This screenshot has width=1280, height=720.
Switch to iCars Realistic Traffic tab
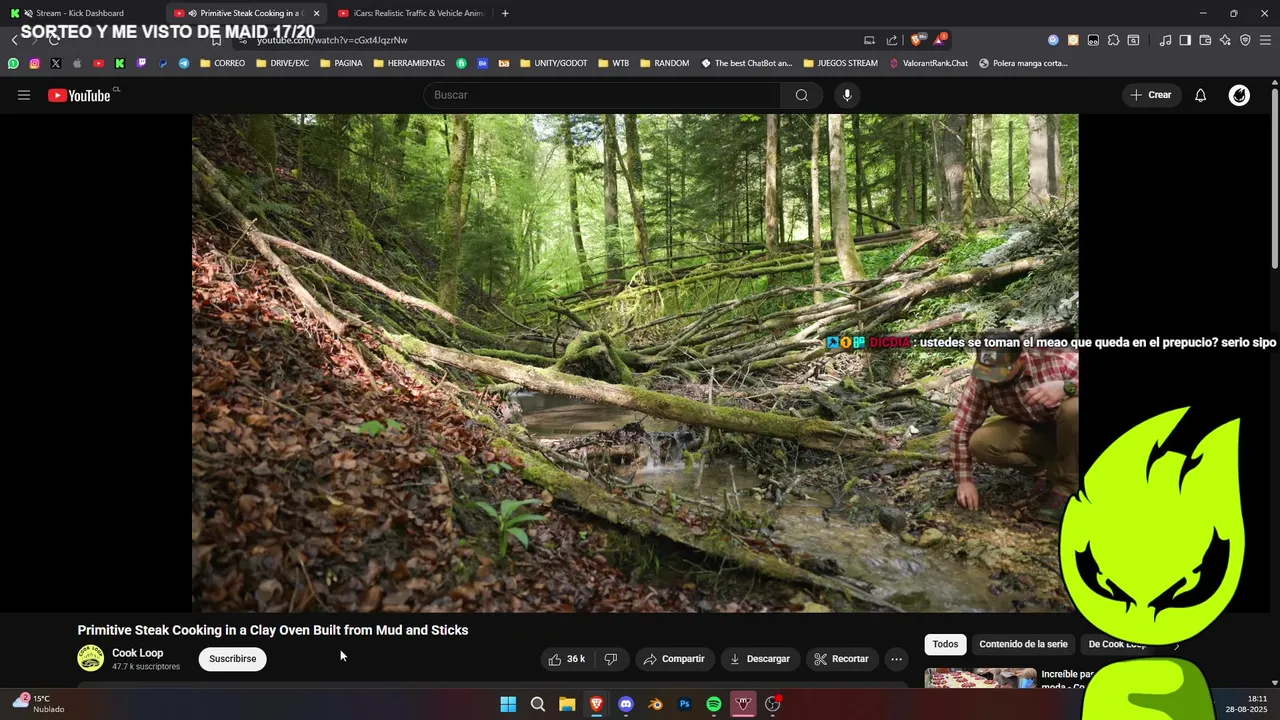(412, 13)
